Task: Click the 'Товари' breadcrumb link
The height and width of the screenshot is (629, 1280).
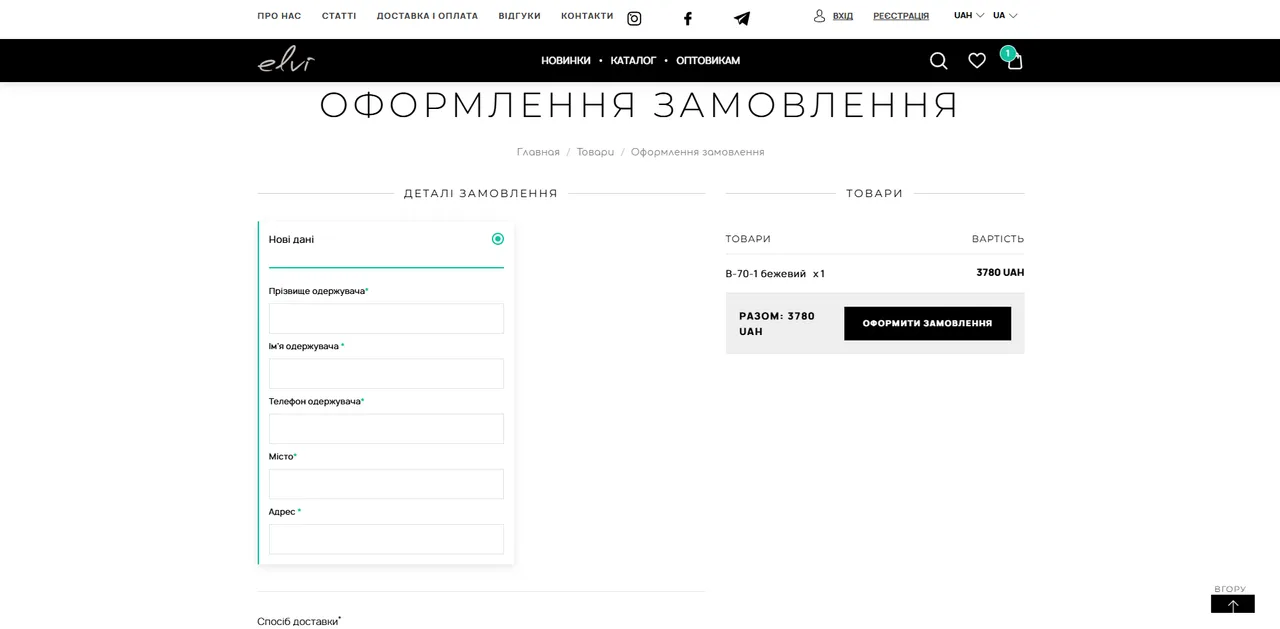Action: click(x=595, y=152)
